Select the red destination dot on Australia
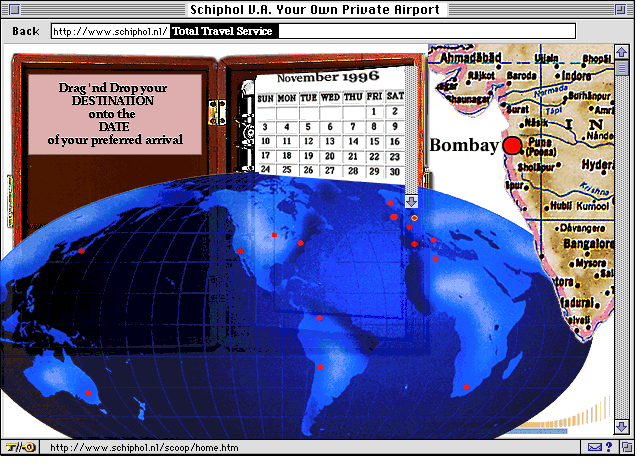This screenshot has width=637, height=469. (89, 393)
